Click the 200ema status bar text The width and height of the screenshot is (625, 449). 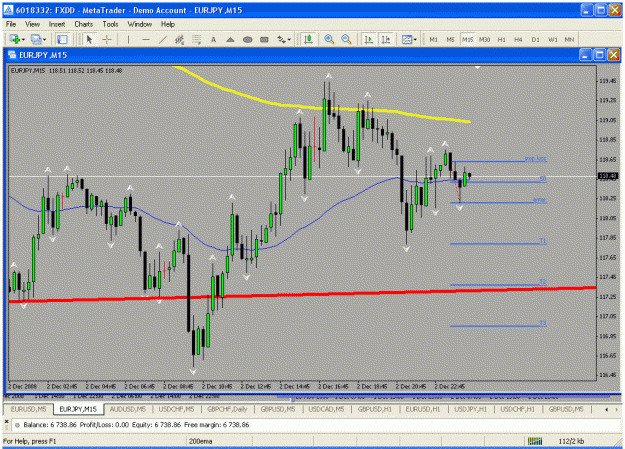click(x=200, y=441)
